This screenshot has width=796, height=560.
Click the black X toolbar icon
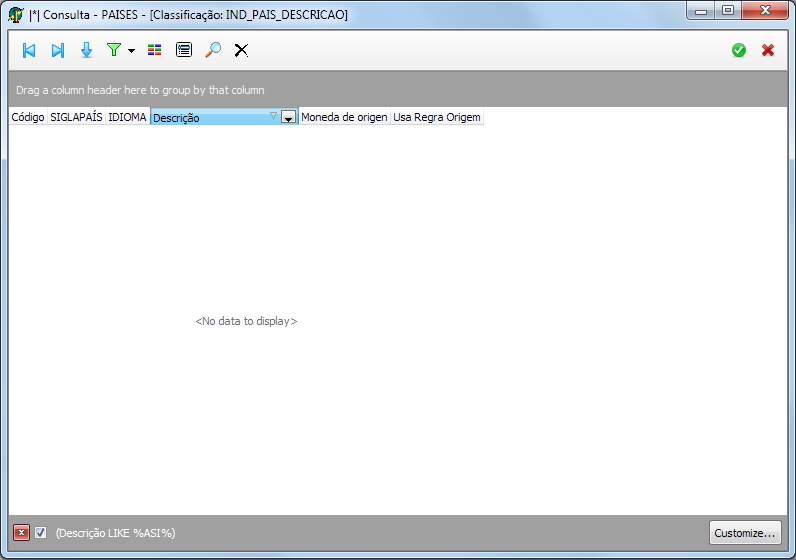click(x=241, y=50)
